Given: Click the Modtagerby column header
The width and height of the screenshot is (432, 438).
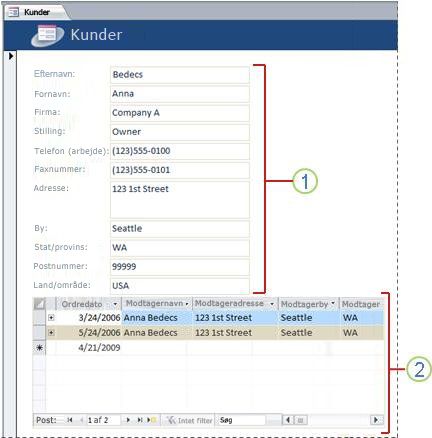Looking at the screenshot, I should [x=309, y=304].
